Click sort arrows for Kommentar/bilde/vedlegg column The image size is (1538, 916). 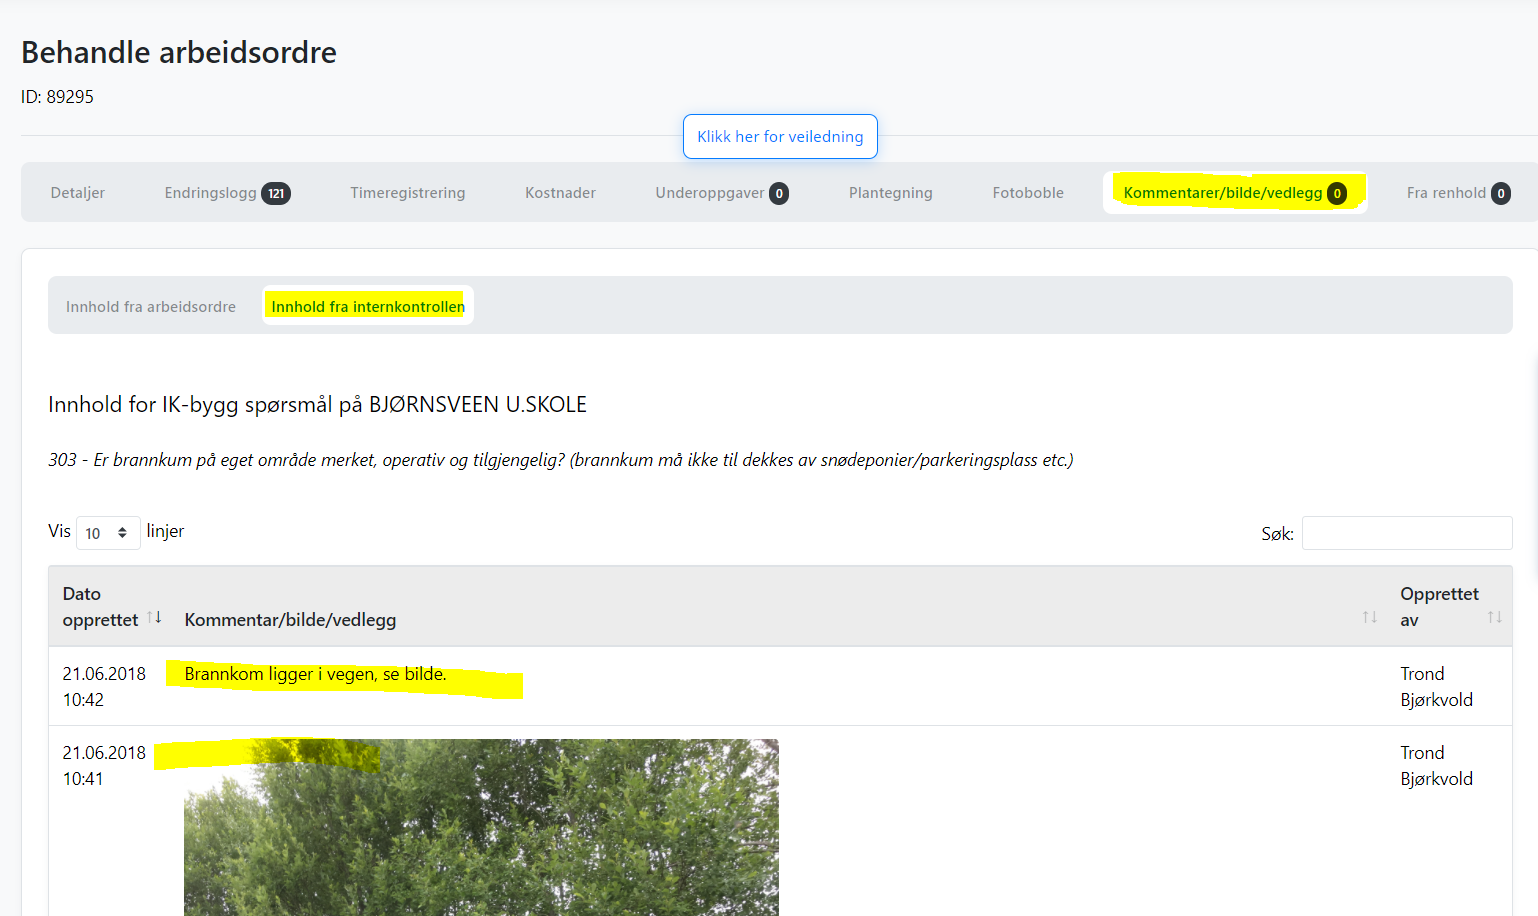click(1369, 617)
